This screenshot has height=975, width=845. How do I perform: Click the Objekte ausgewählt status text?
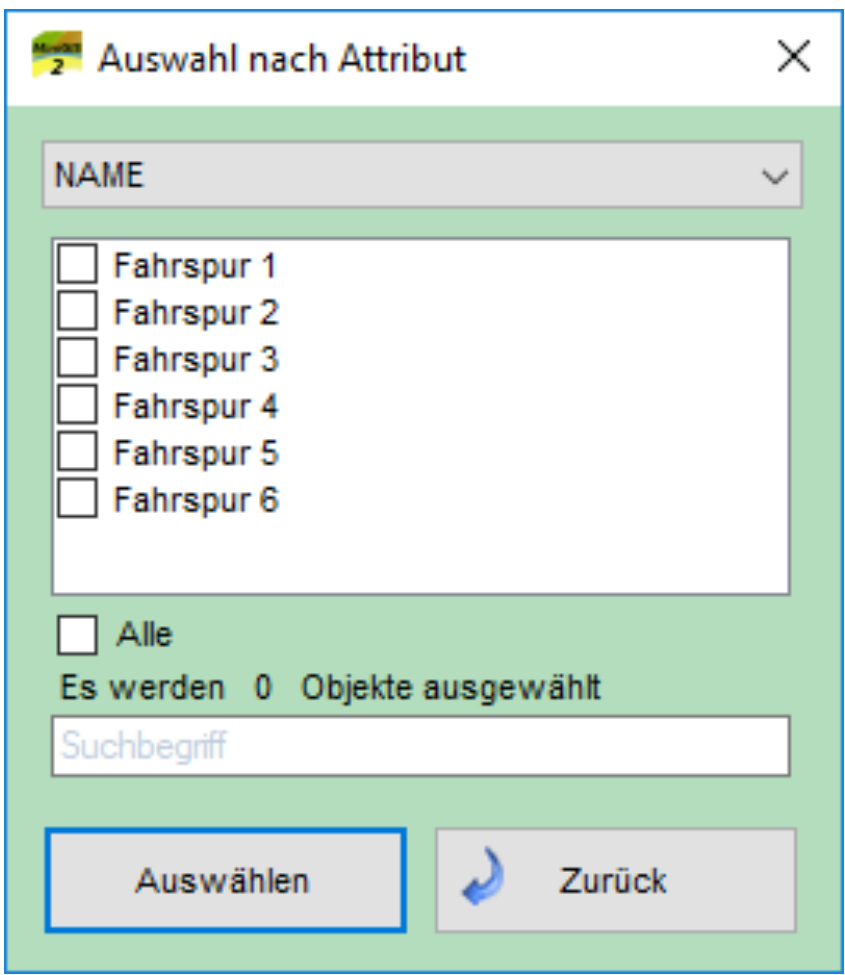point(452,688)
